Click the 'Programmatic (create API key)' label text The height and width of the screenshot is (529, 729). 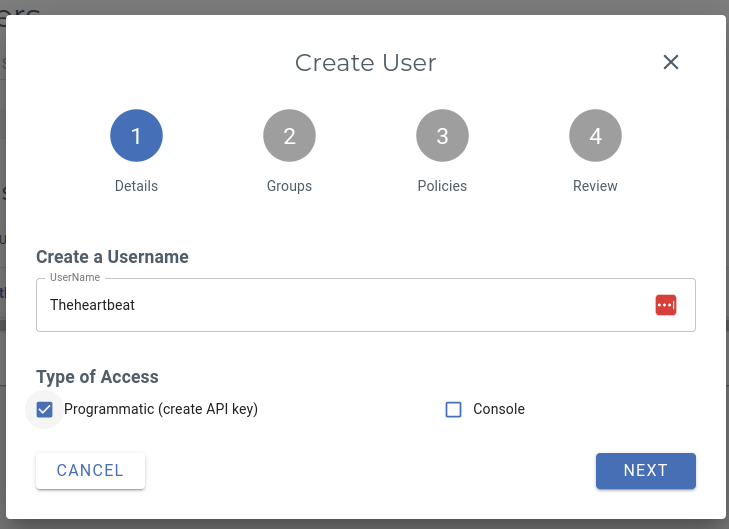click(x=161, y=409)
